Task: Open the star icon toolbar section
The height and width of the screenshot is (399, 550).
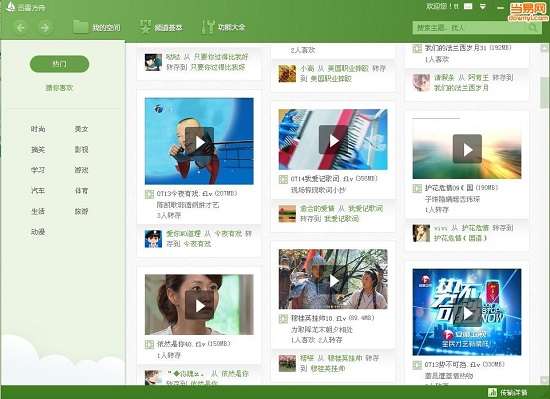Action: (145, 27)
